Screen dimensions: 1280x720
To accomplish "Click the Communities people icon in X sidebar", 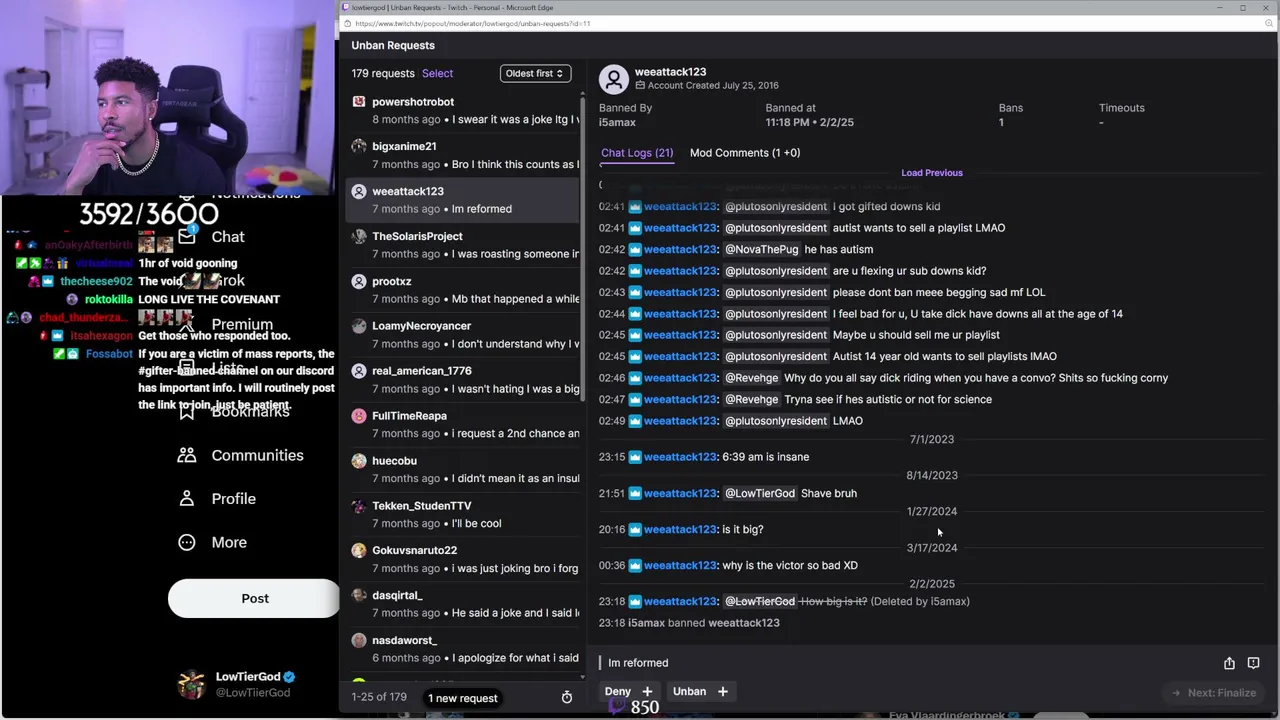I will point(187,455).
